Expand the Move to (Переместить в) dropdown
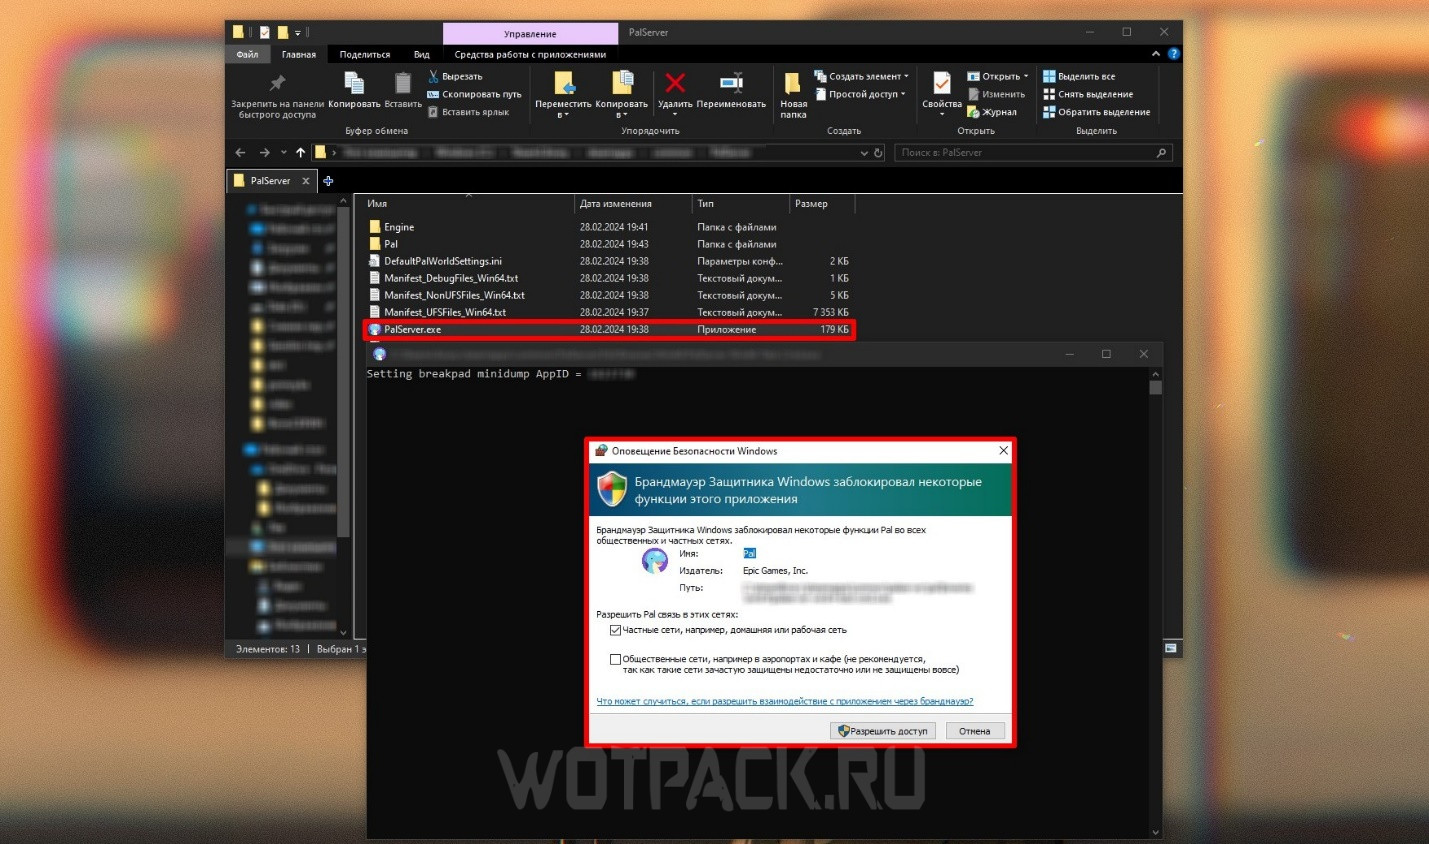Screen dimensions: 1429x844 563,115
